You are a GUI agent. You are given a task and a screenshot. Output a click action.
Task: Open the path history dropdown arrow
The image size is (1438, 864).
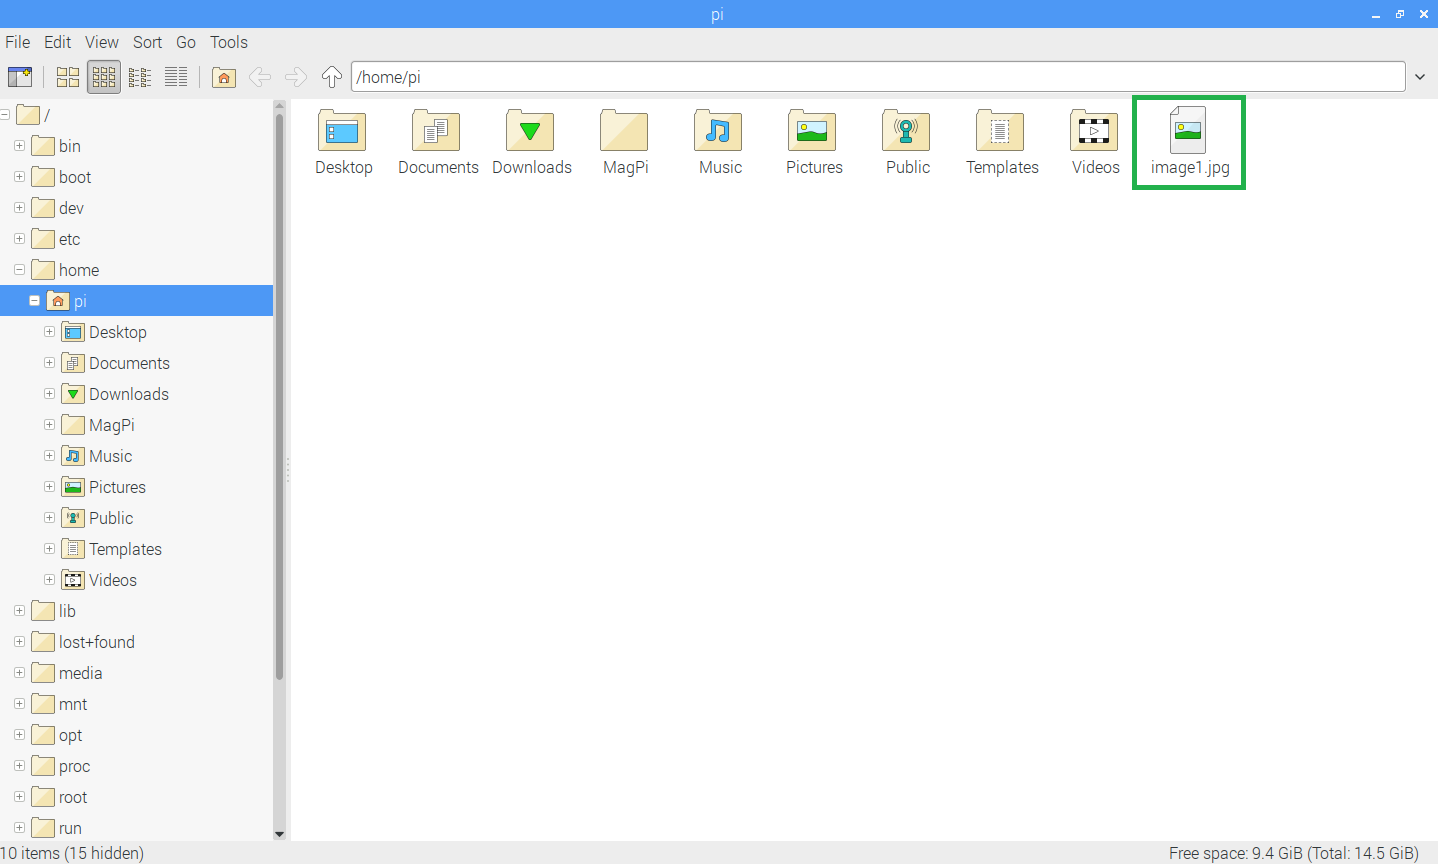(x=1420, y=77)
